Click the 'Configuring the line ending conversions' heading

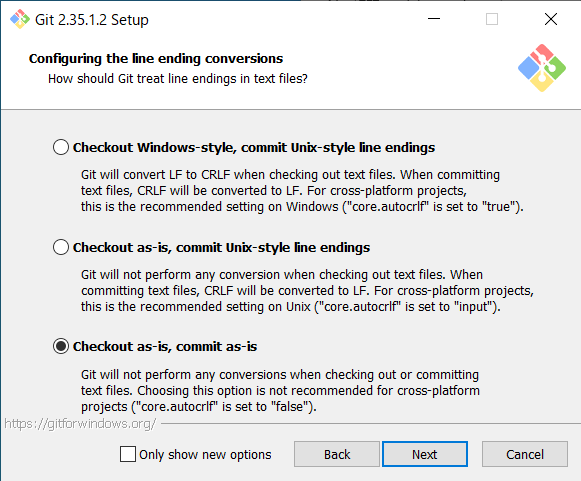pyautogui.click(x=156, y=59)
